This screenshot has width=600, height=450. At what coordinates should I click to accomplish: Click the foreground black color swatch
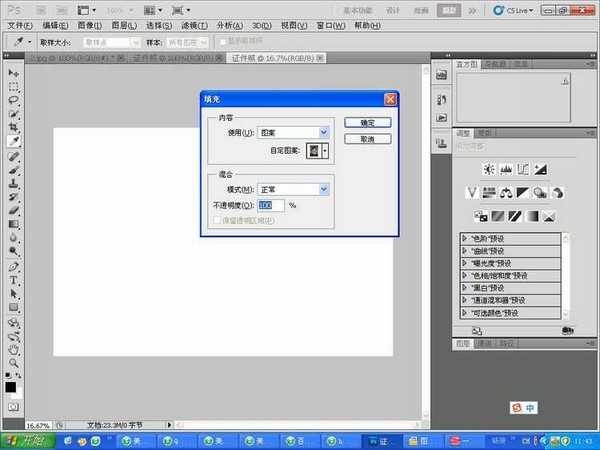(x=11, y=387)
